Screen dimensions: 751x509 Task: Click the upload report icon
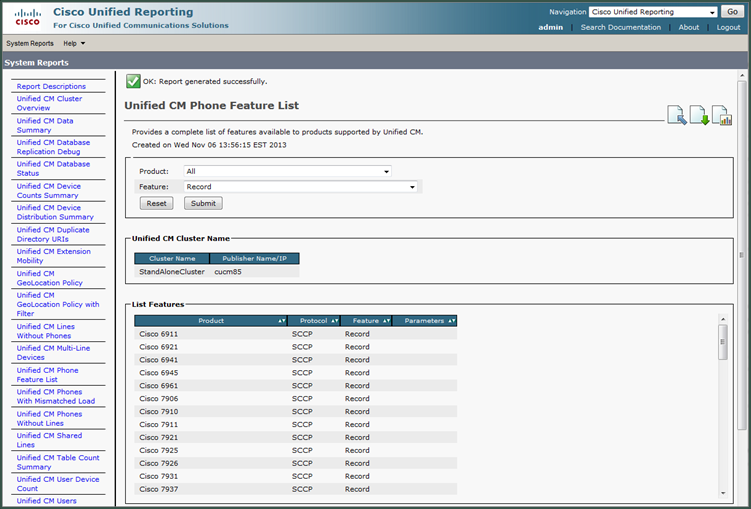[677, 115]
